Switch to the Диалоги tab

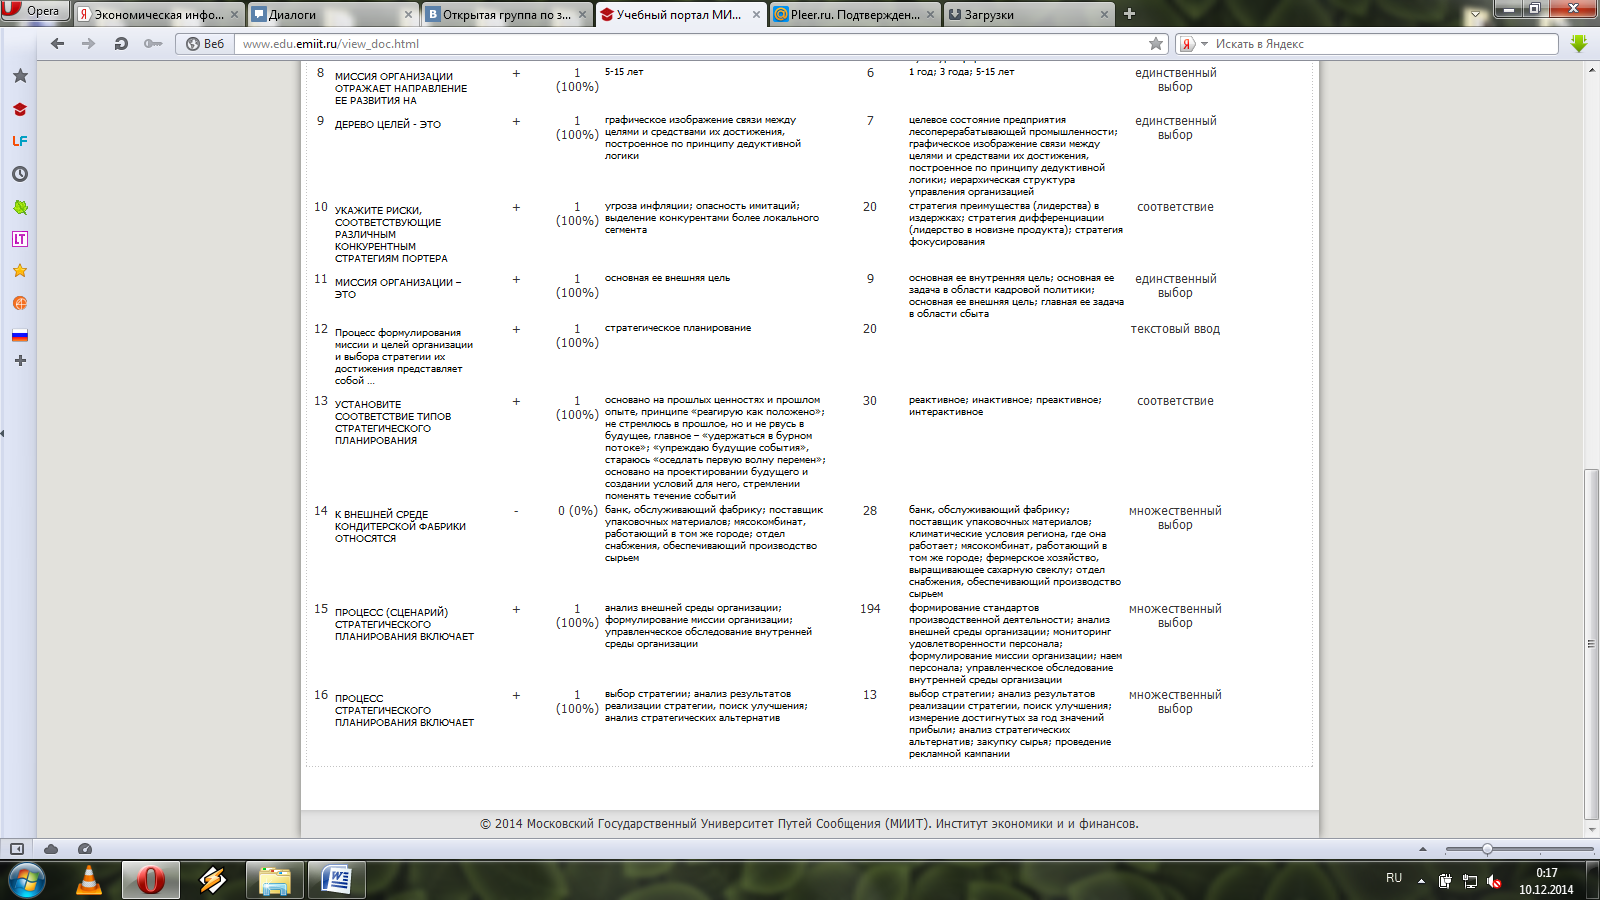click(332, 14)
